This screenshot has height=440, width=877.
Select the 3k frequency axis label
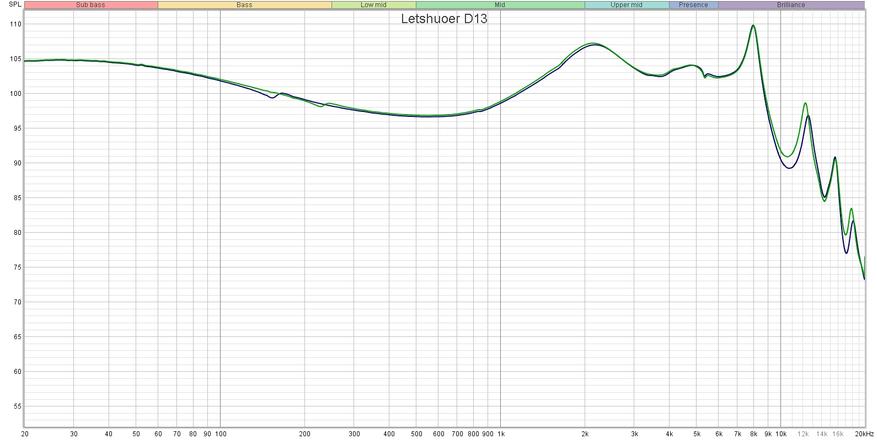634,434
